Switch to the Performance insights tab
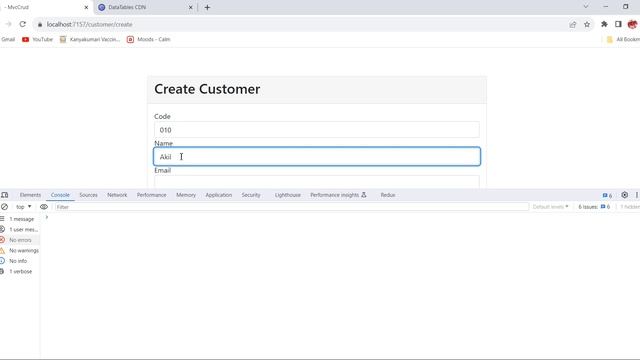 click(x=338, y=195)
